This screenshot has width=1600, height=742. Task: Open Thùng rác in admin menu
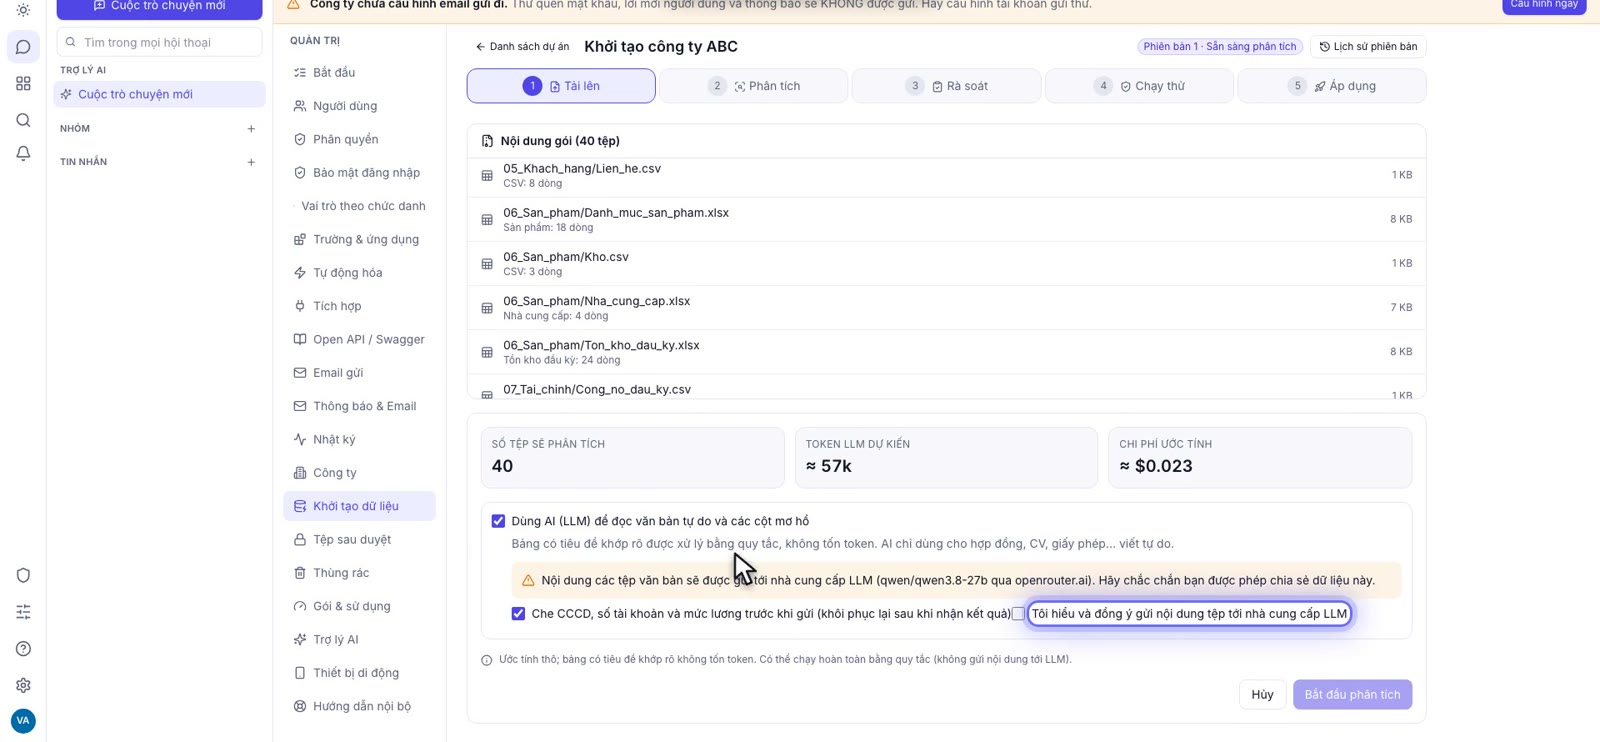(x=359, y=573)
